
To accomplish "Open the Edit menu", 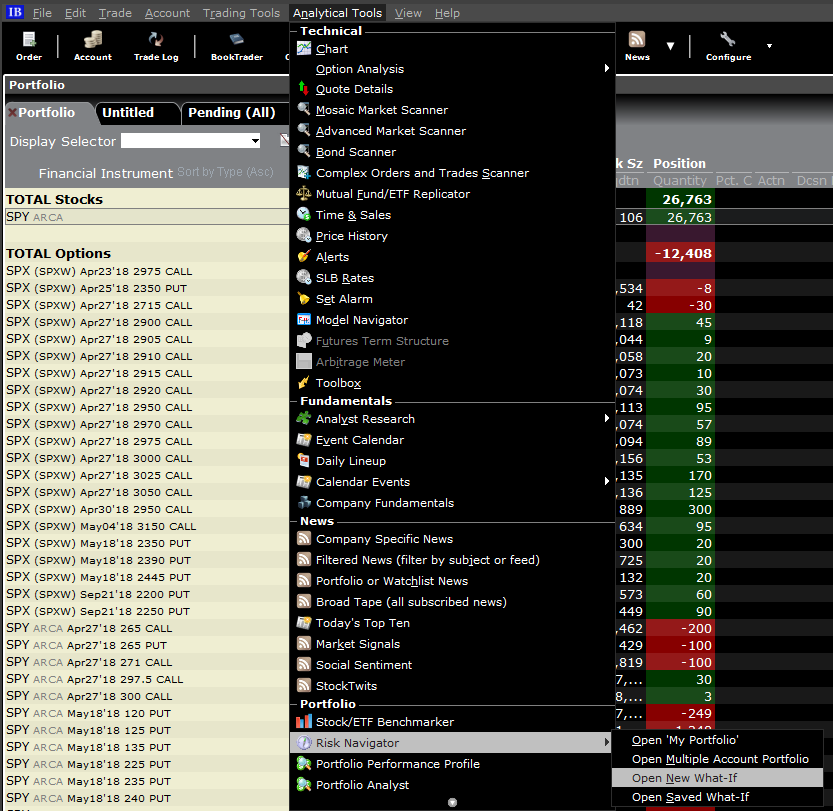I will coord(75,13).
